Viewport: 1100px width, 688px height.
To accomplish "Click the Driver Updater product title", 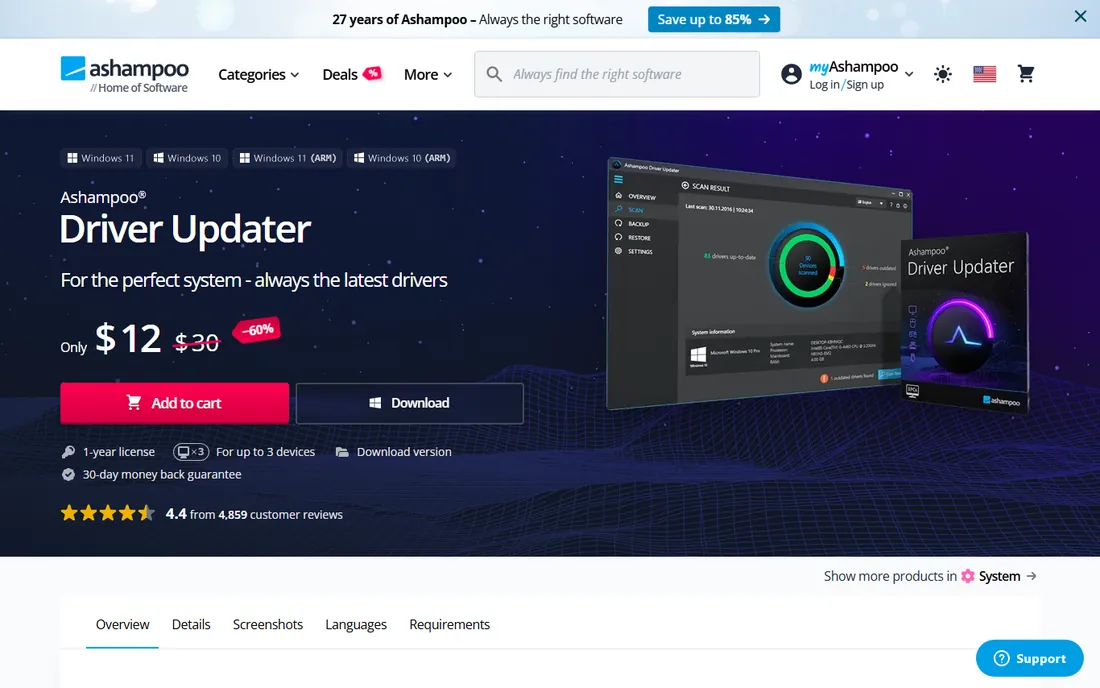I will point(185,229).
